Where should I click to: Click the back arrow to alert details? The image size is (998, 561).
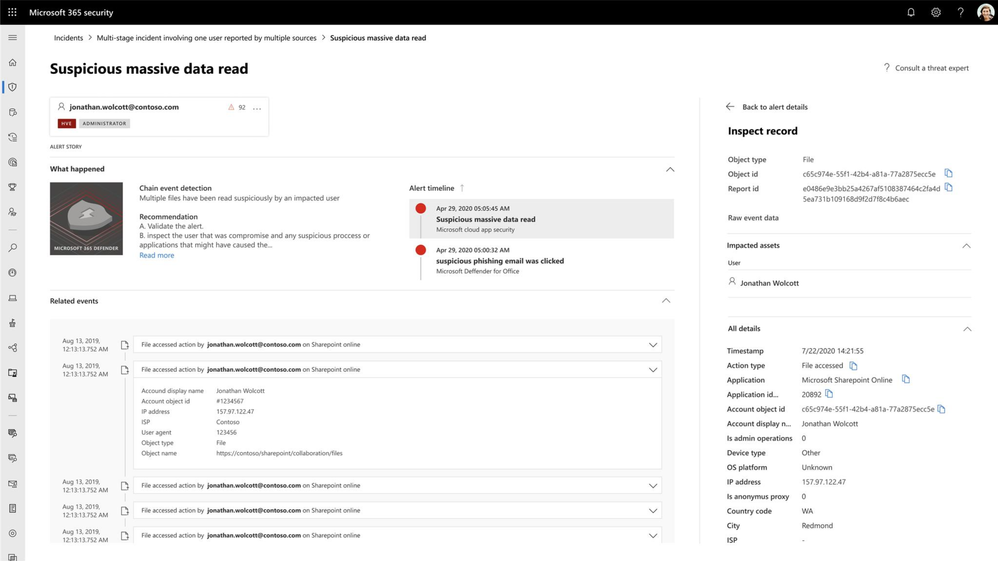[x=730, y=107]
